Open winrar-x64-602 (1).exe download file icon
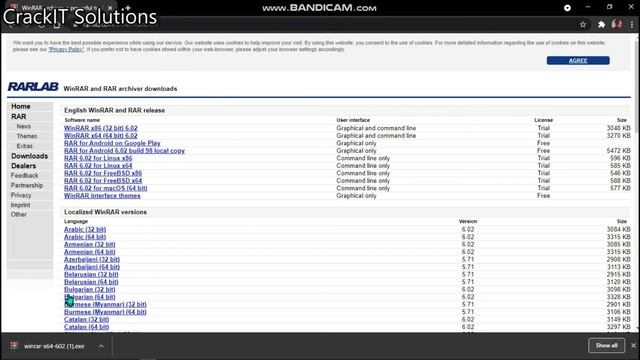This screenshot has width=640, height=360. point(14,346)
